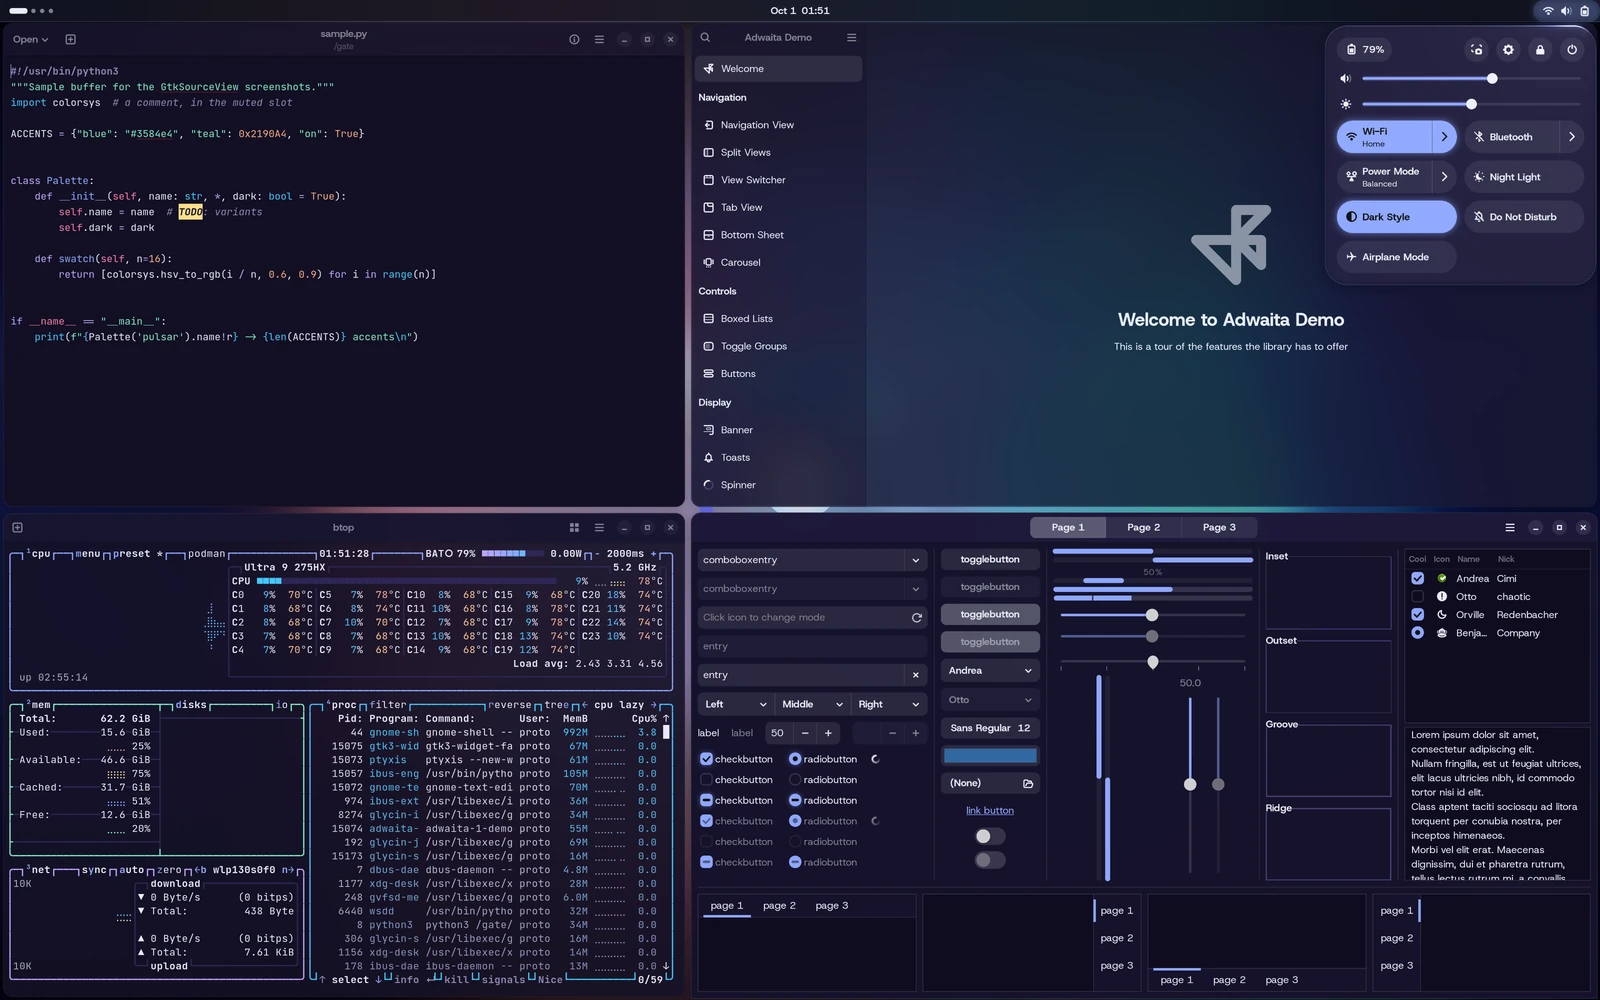Click the system tray volume icon

(1566, 11)
